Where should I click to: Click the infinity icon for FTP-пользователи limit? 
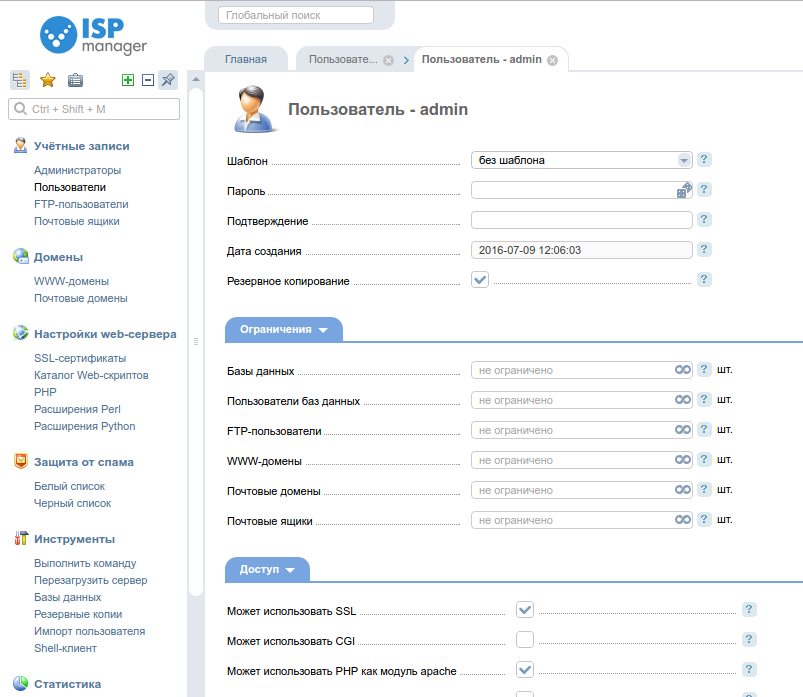pos(683,430)
